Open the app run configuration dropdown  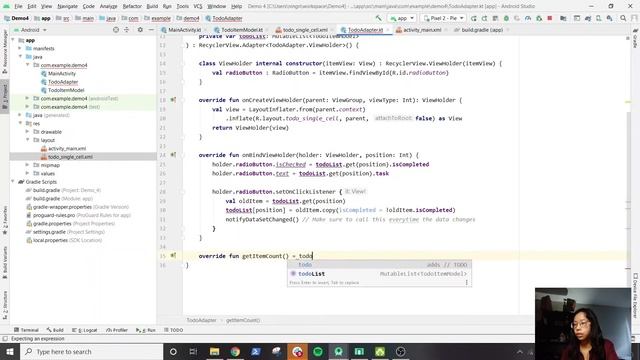coord(402,18)
